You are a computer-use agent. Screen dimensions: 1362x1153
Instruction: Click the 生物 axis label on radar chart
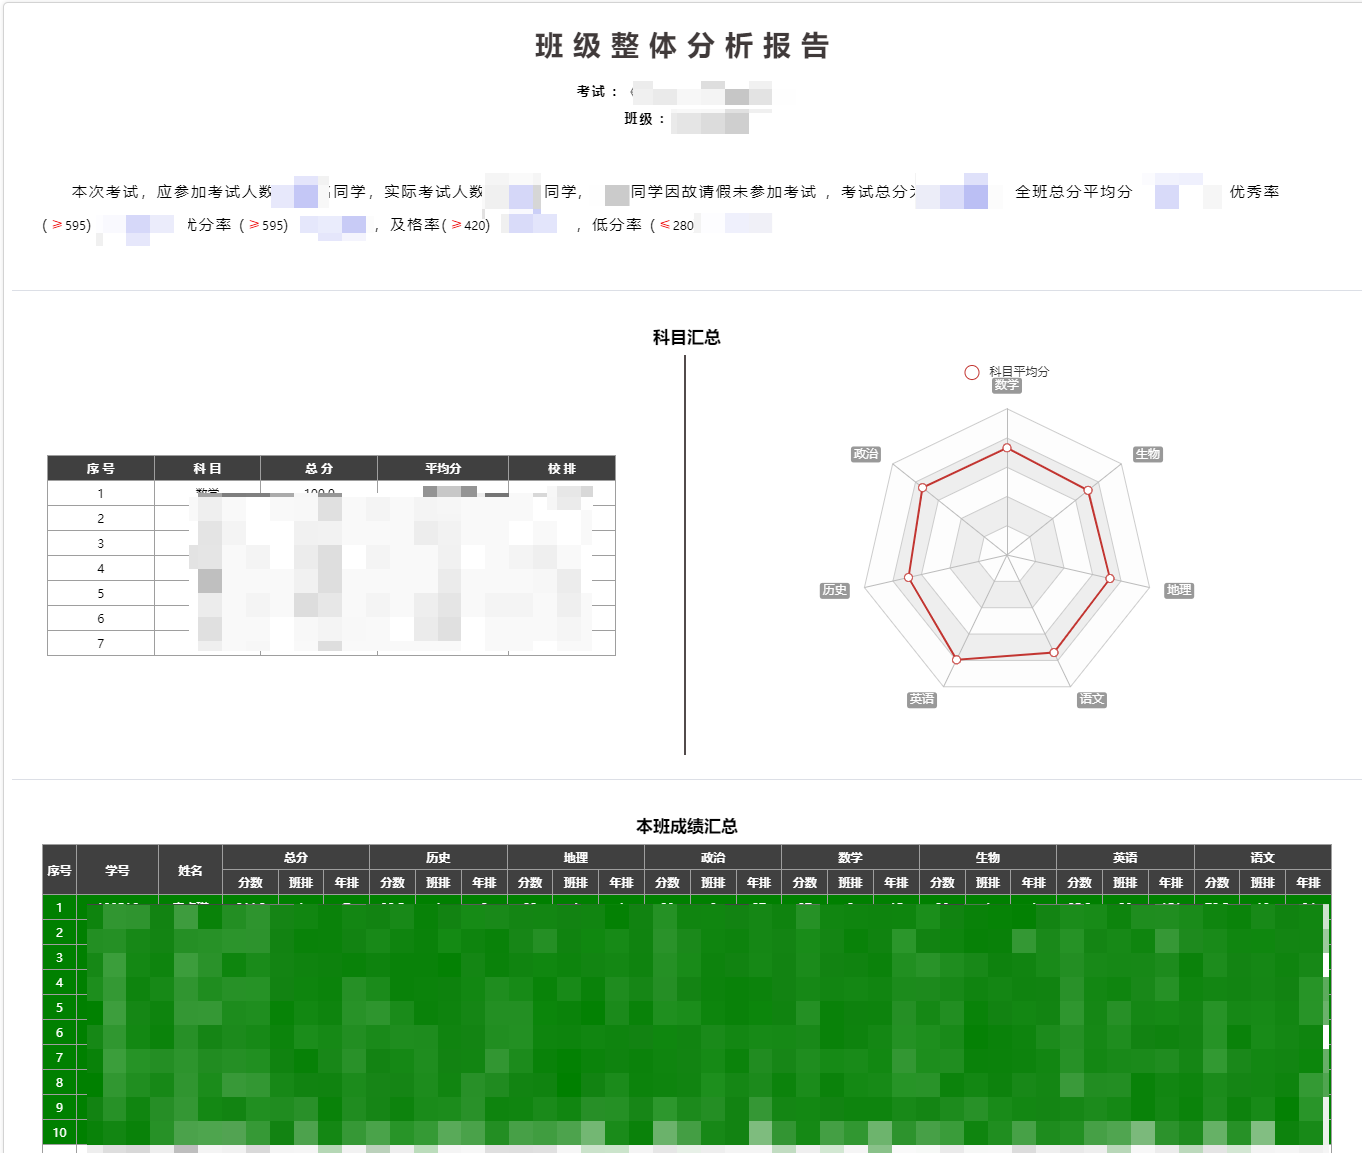tap(1148, 454)
